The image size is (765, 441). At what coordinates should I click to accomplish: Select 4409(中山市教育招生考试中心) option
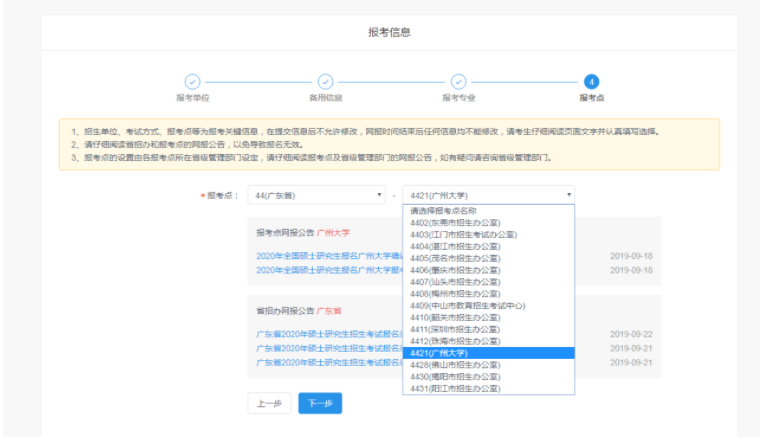coord(488,306)
